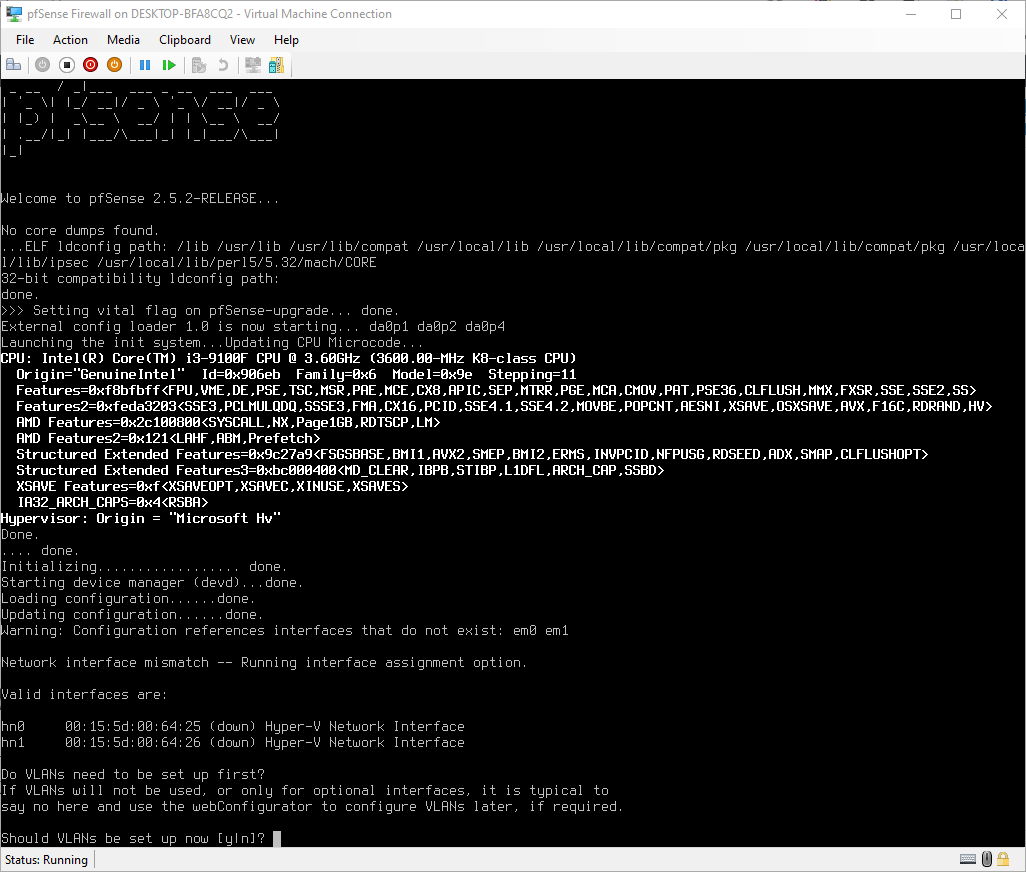Click the 'Welcome to pfSense 2.5.2-RELEASE...' line
This screenshot has width=1026, height=872.
(x=140, y=199)
